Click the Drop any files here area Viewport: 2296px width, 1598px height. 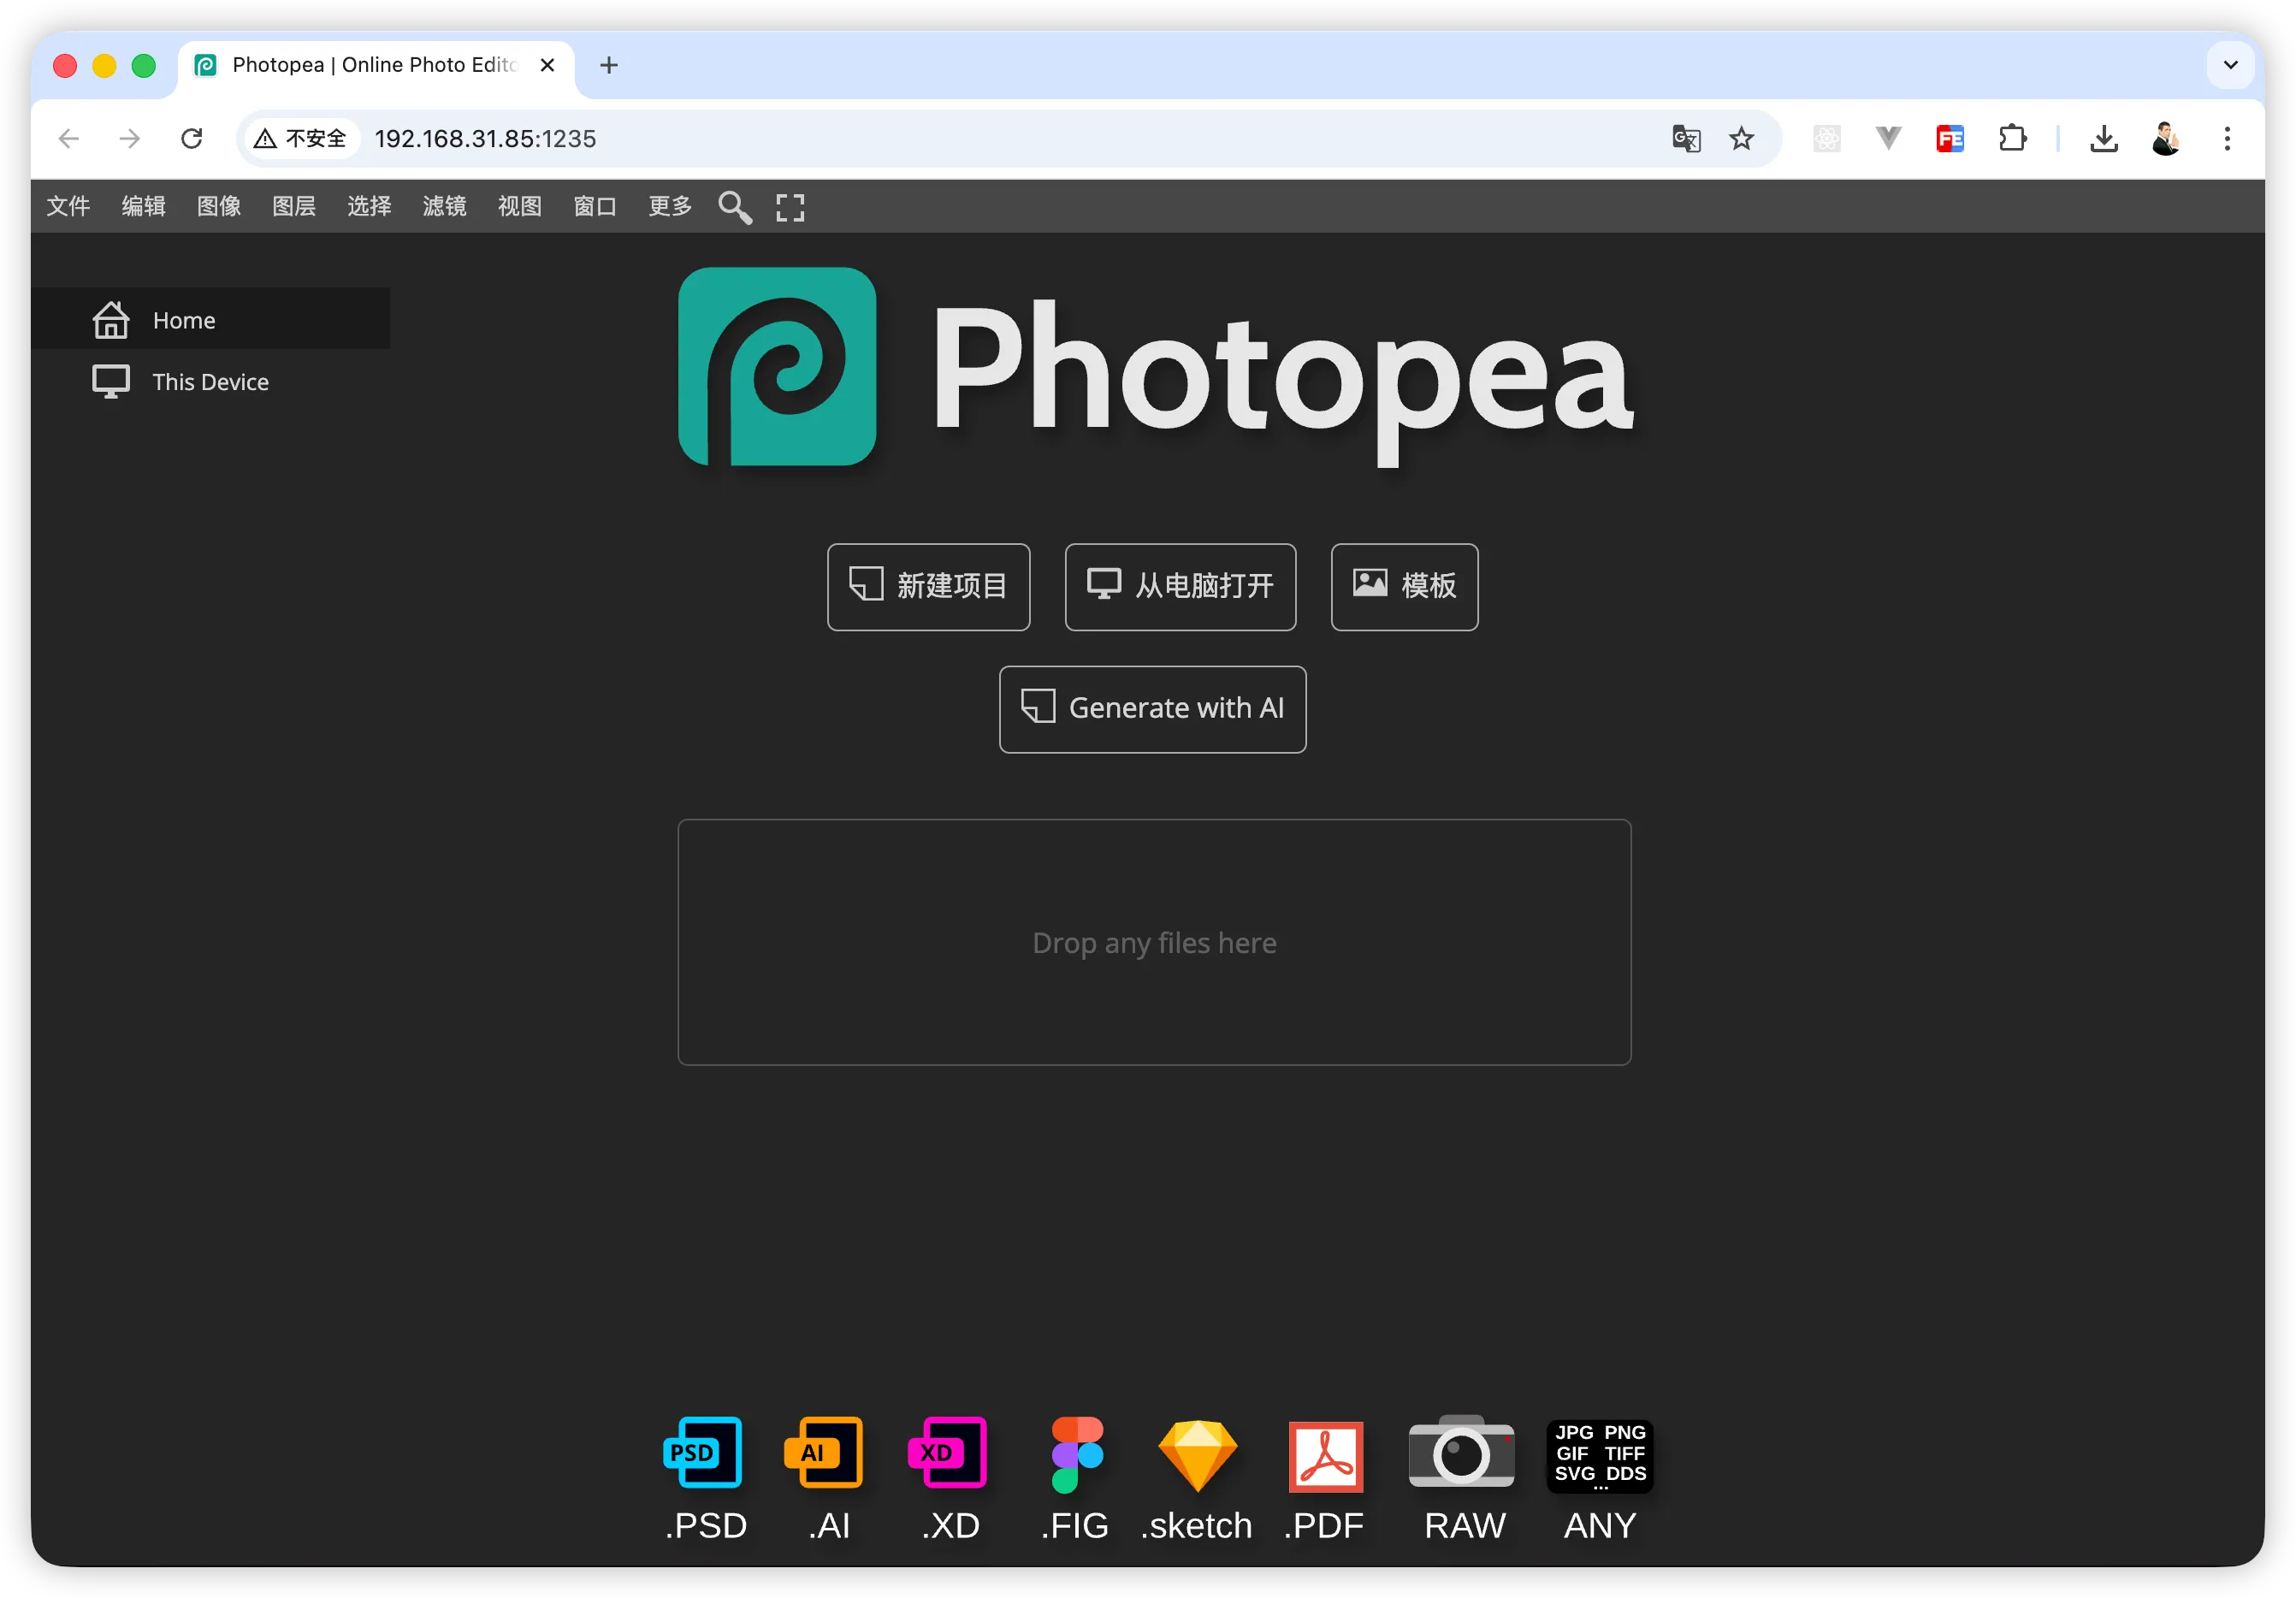pyautogui.click(x=1154, y=942)
